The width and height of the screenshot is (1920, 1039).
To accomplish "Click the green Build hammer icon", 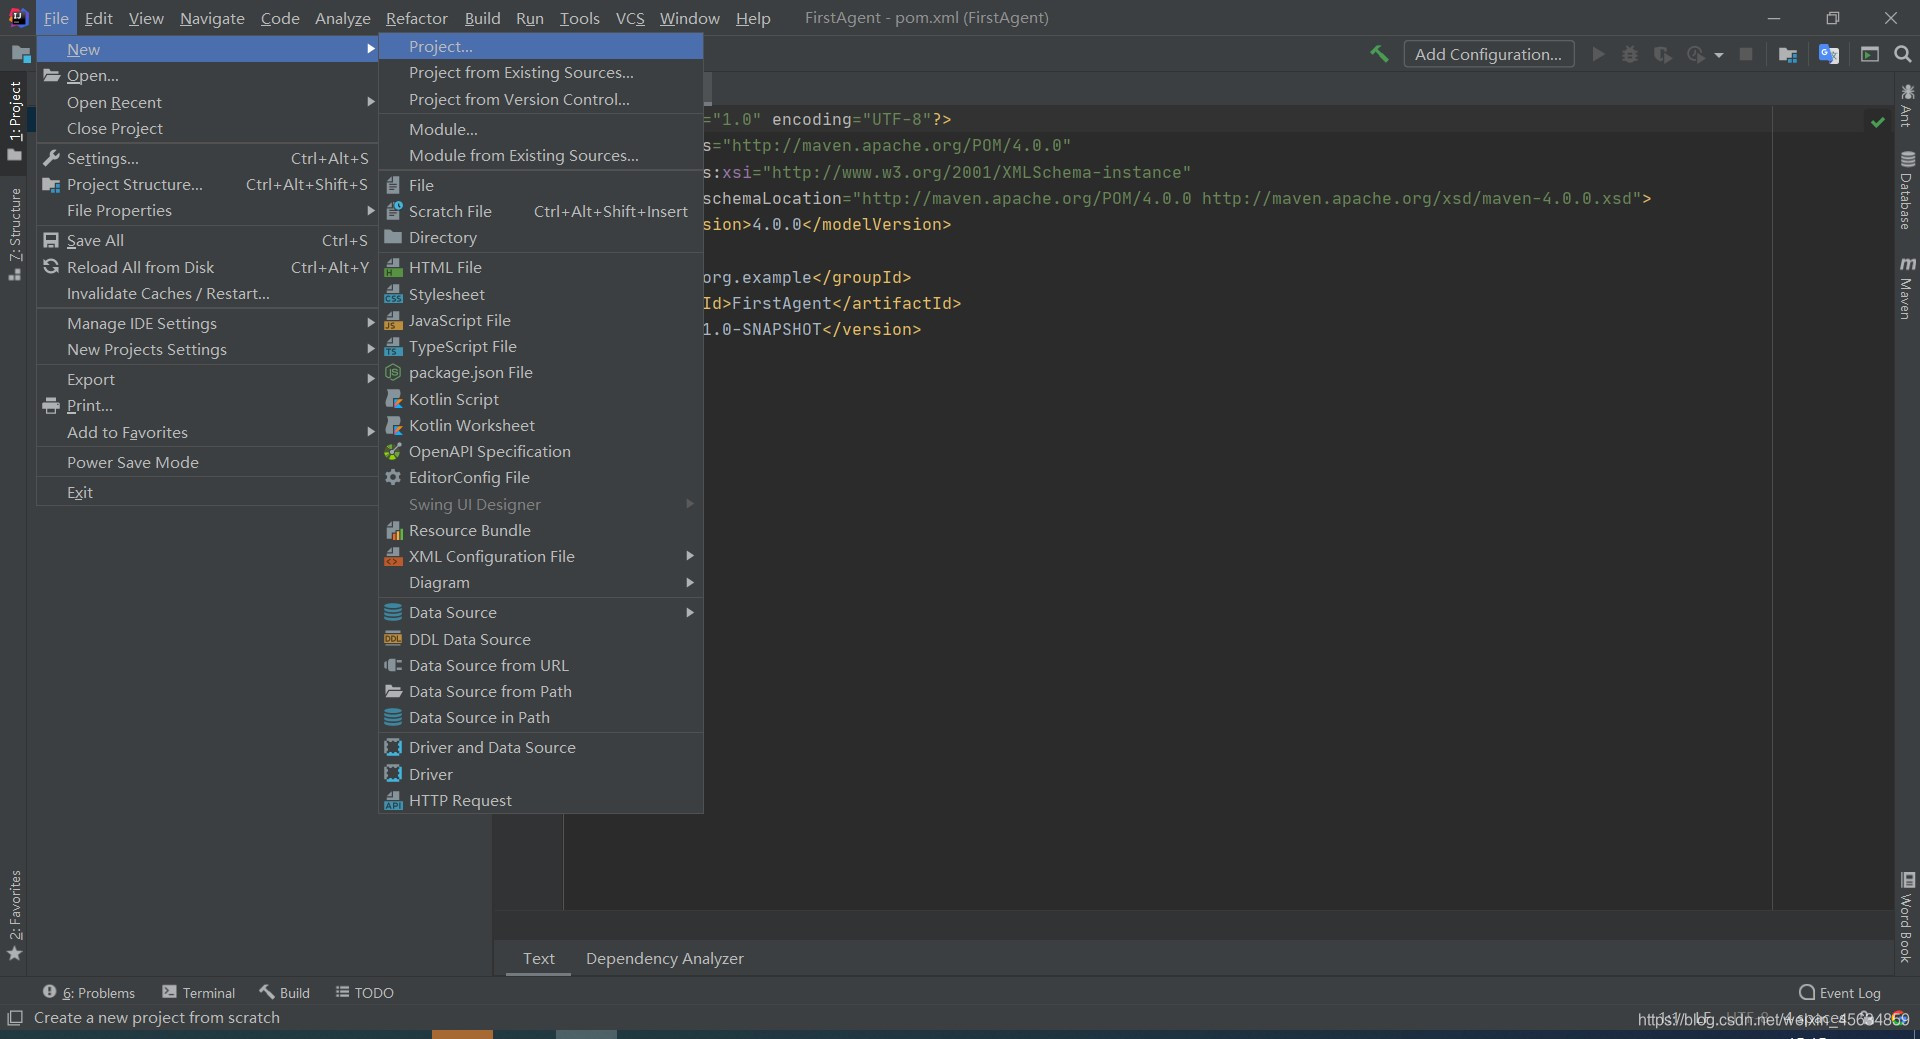I will 1379,54.
